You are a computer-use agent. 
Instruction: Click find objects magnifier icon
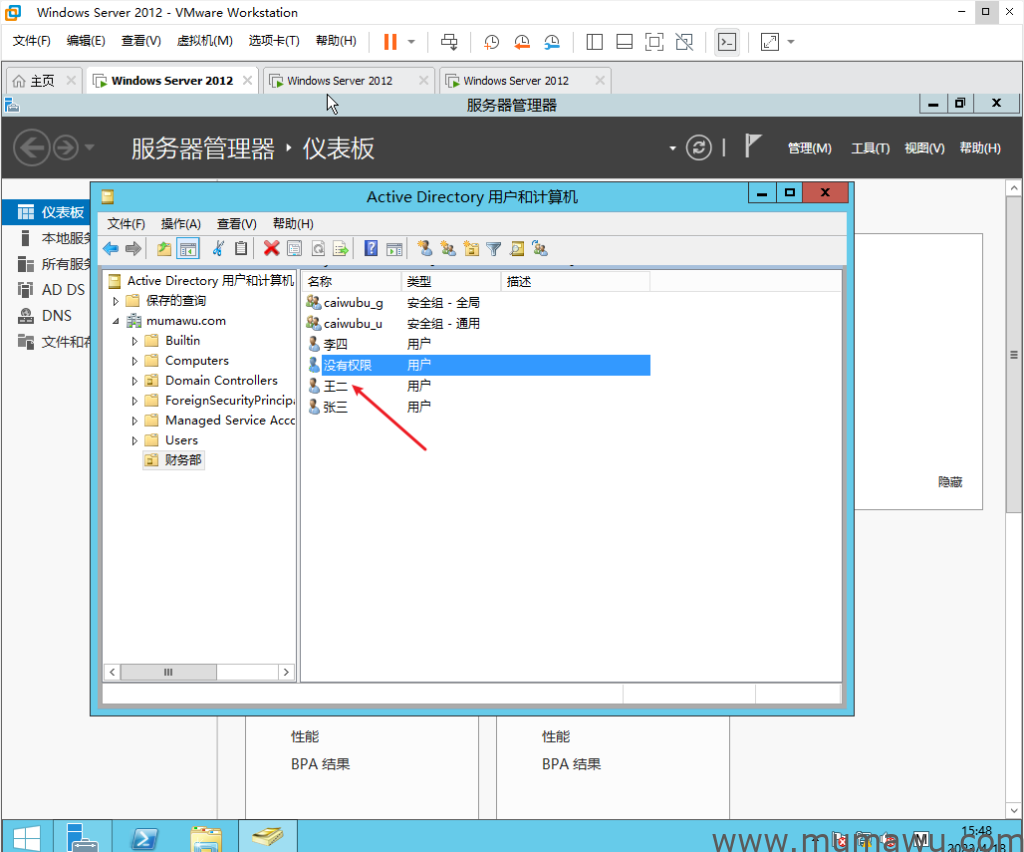point(517,249)
